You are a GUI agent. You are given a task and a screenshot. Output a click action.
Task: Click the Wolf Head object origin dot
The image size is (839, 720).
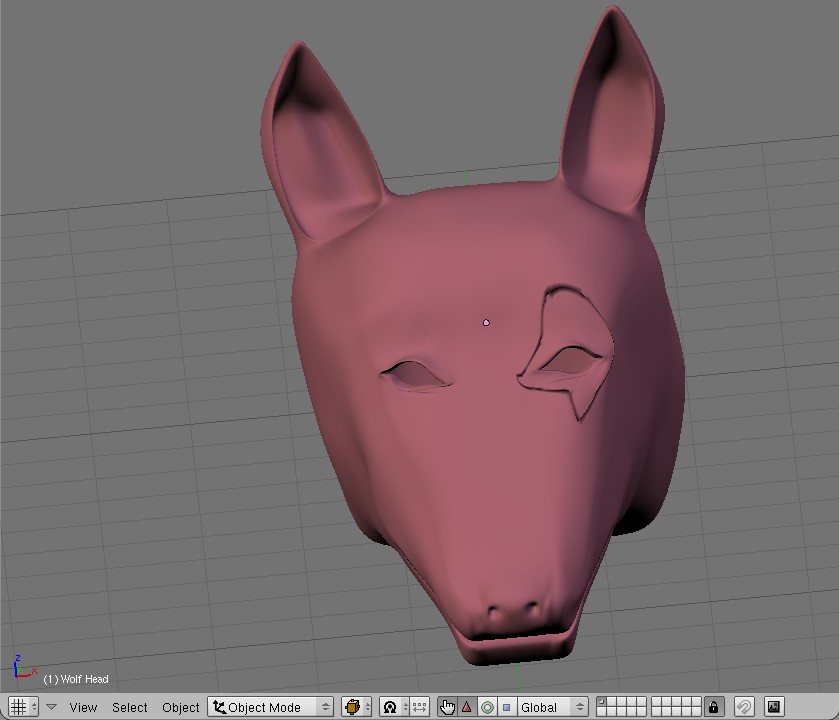pyautogui.click(x=486, y=323)
